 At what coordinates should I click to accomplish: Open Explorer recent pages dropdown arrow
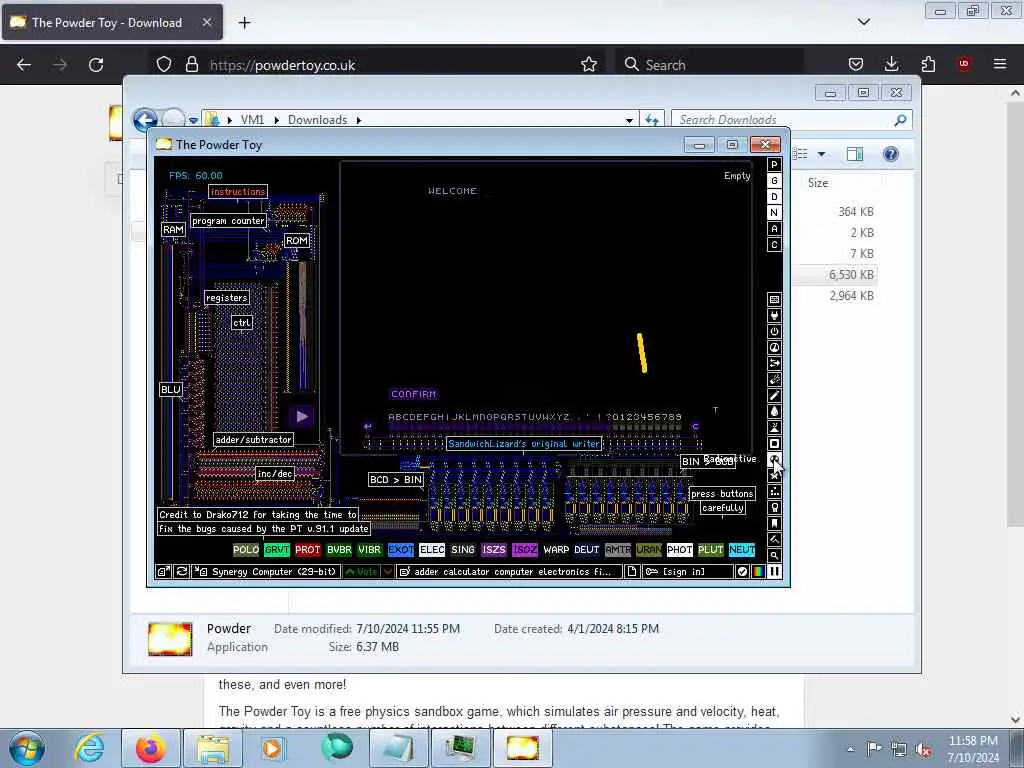click(193, 120)
